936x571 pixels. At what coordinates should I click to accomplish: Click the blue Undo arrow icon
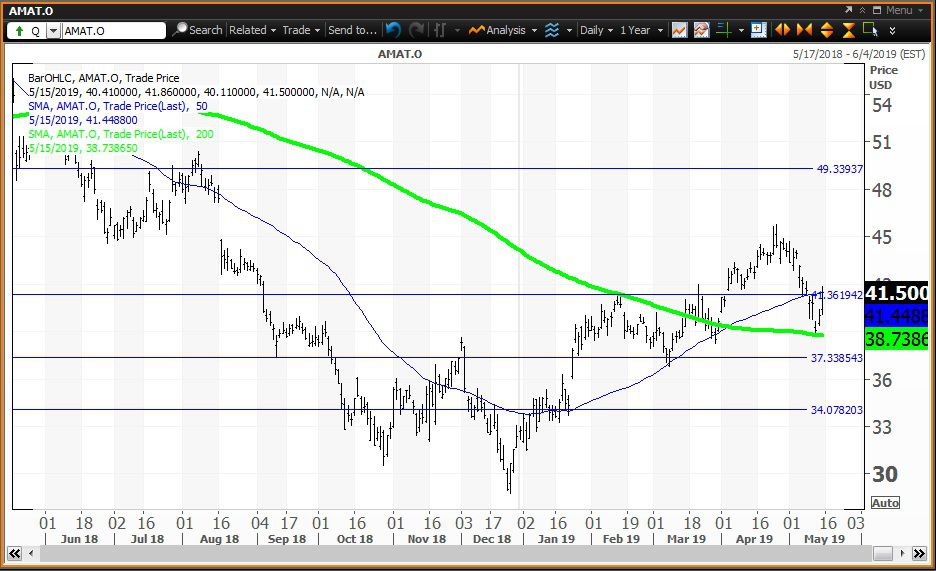tap(393, 29)
